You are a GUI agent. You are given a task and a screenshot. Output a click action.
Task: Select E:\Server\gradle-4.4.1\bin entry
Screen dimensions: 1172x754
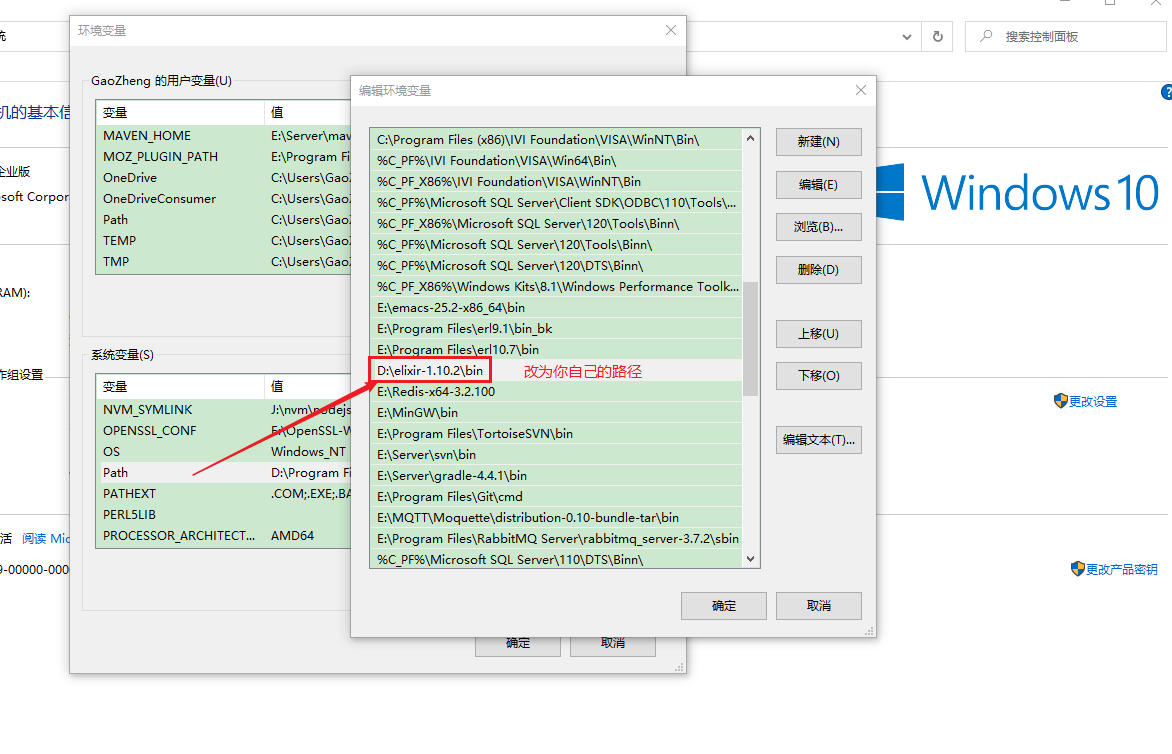coord(556,475)
